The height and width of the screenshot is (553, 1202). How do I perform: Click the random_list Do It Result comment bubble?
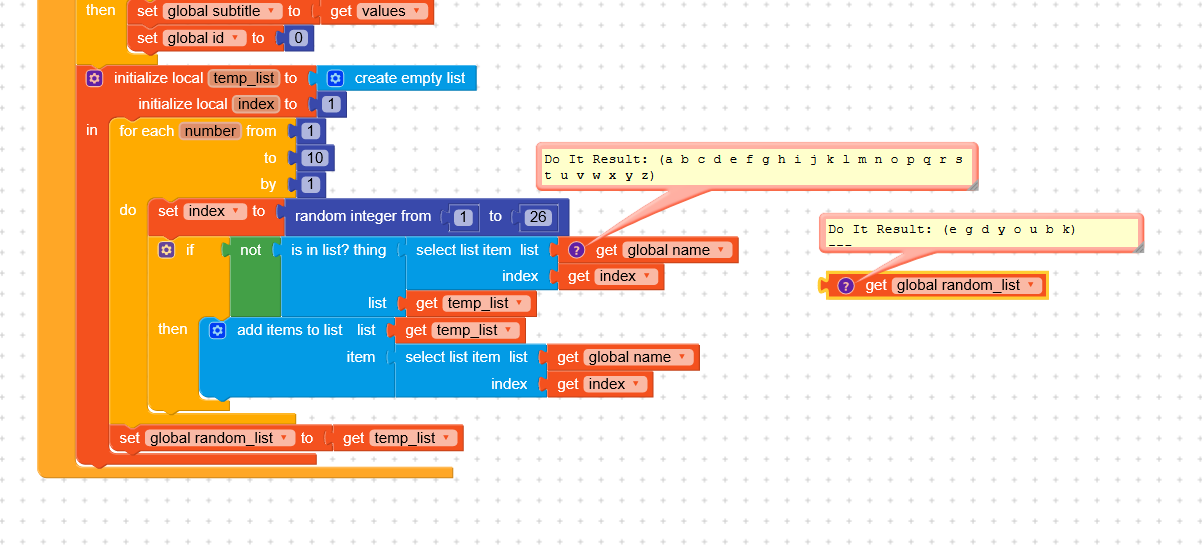pyautogui.click(x=980, y=234)
